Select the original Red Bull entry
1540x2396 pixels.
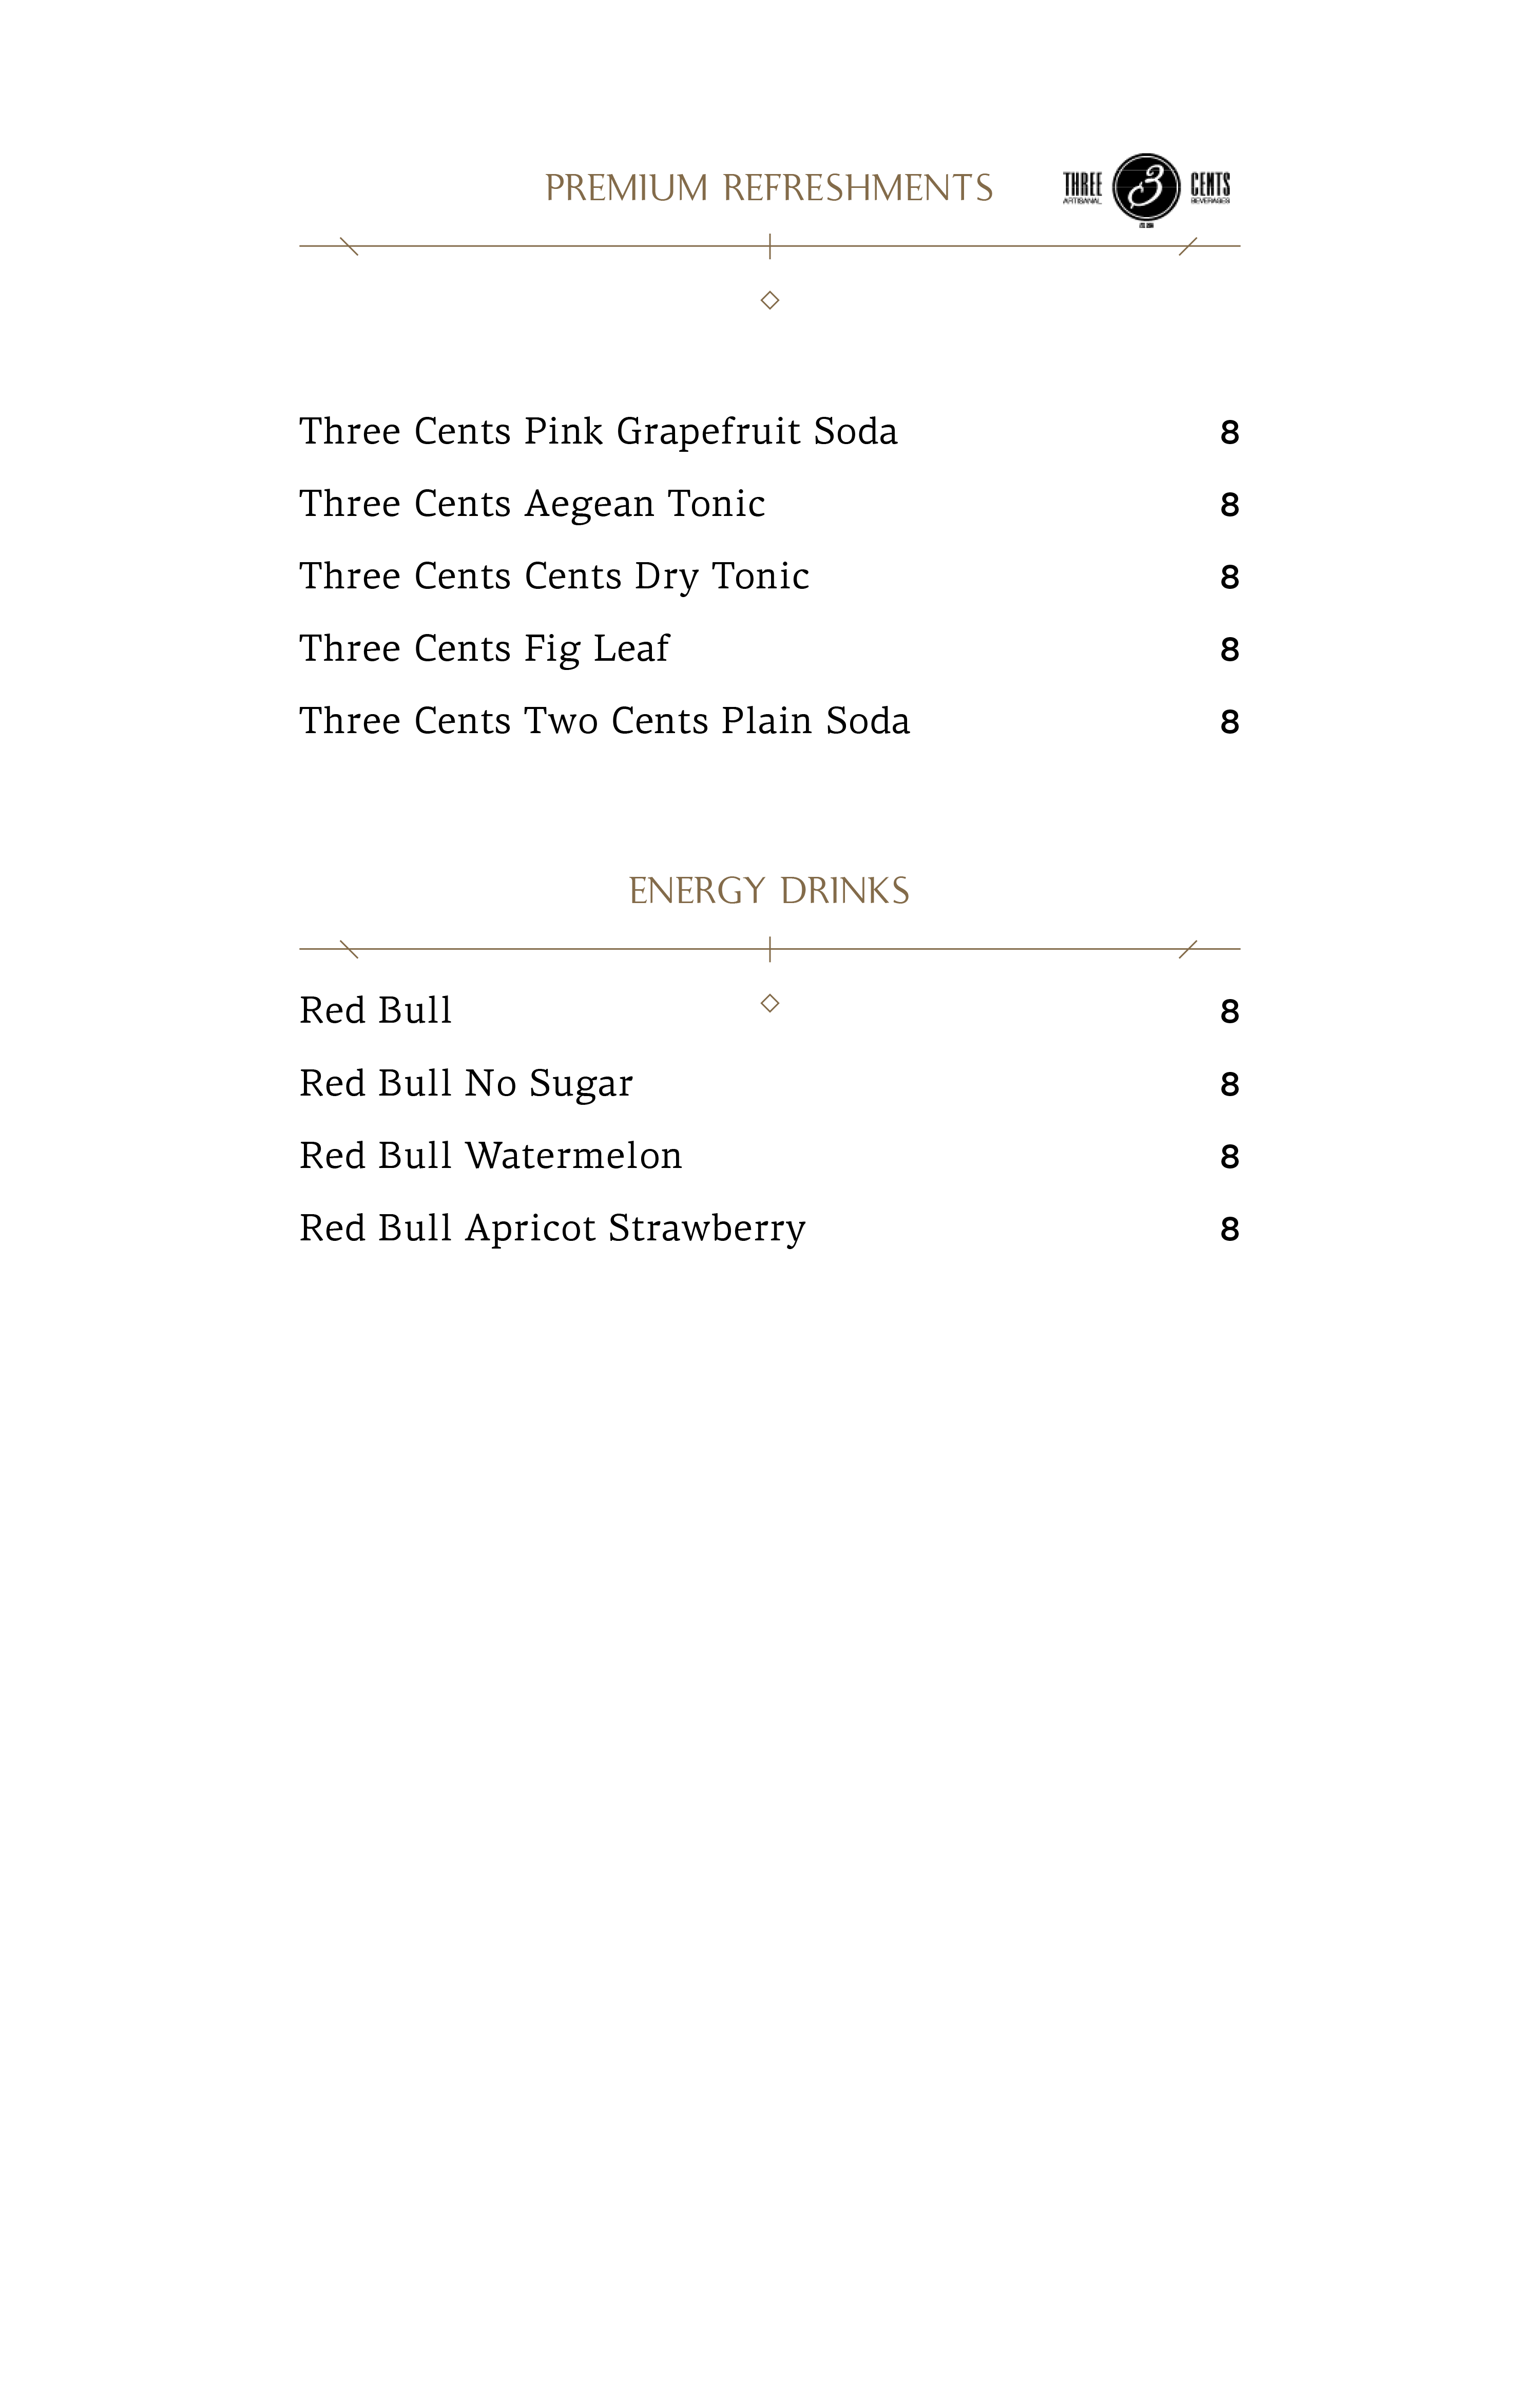pos(376,1011)
